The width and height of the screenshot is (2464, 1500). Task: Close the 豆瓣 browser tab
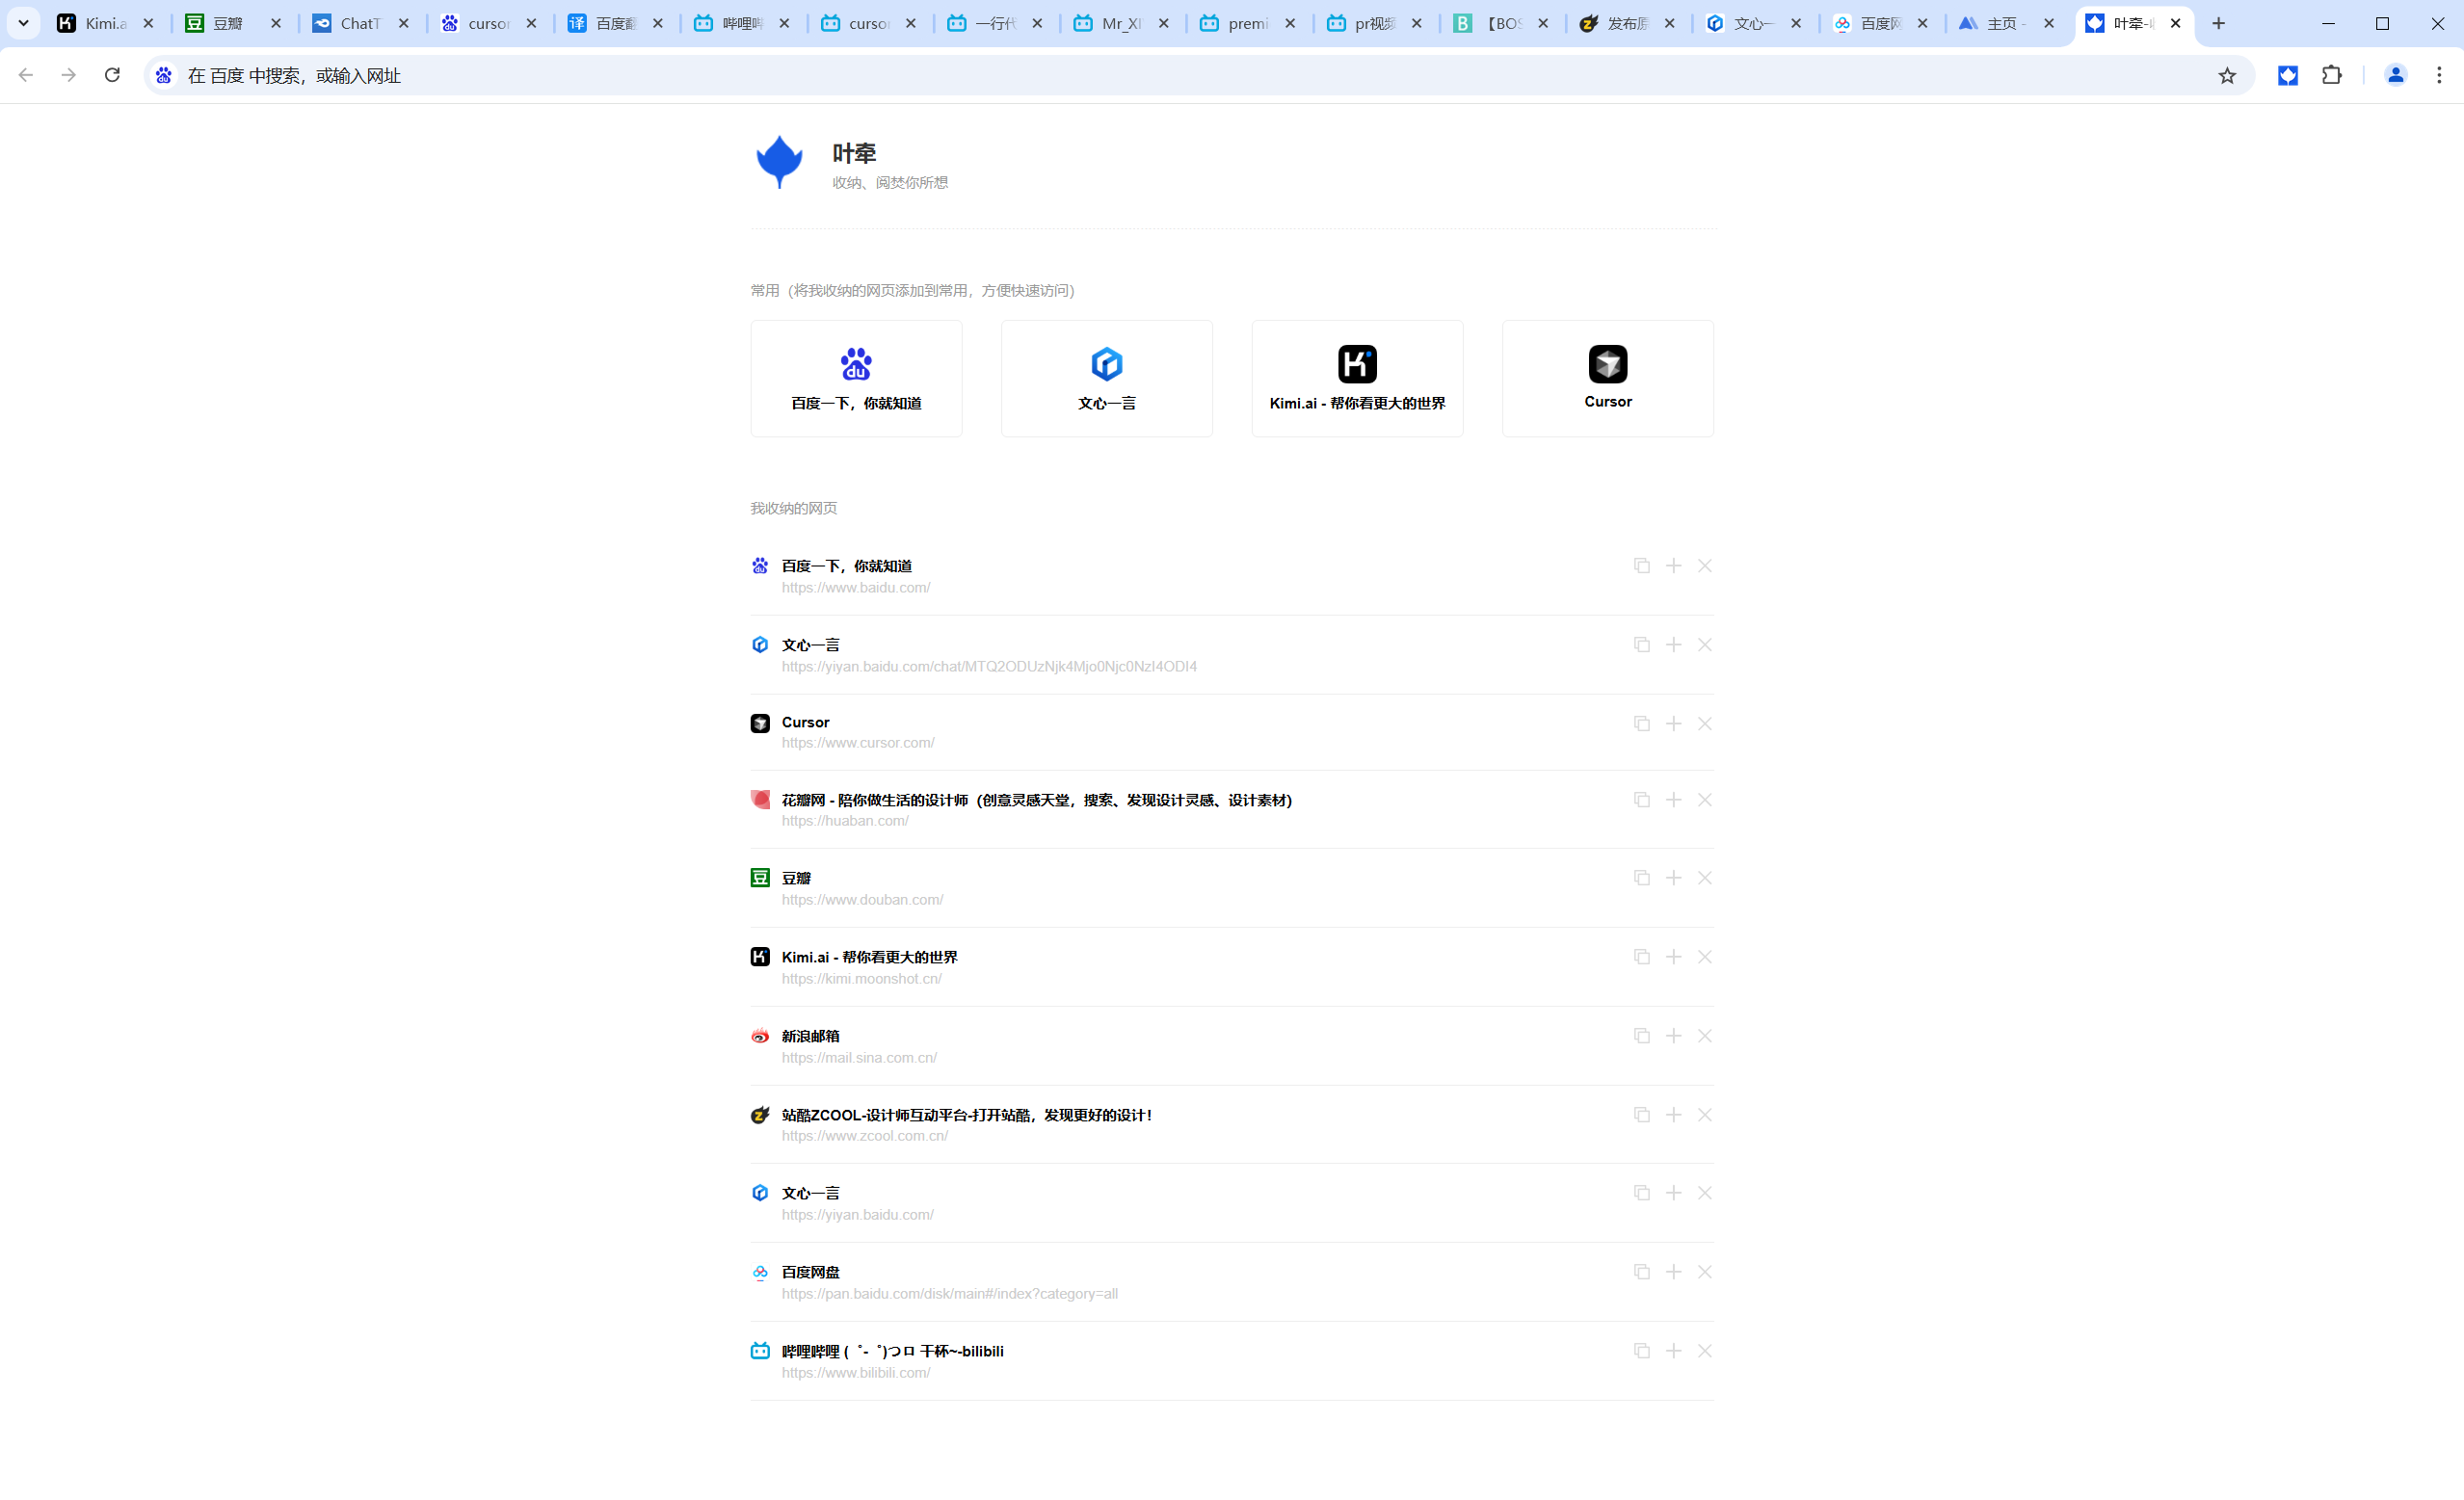tap(276, 23)
